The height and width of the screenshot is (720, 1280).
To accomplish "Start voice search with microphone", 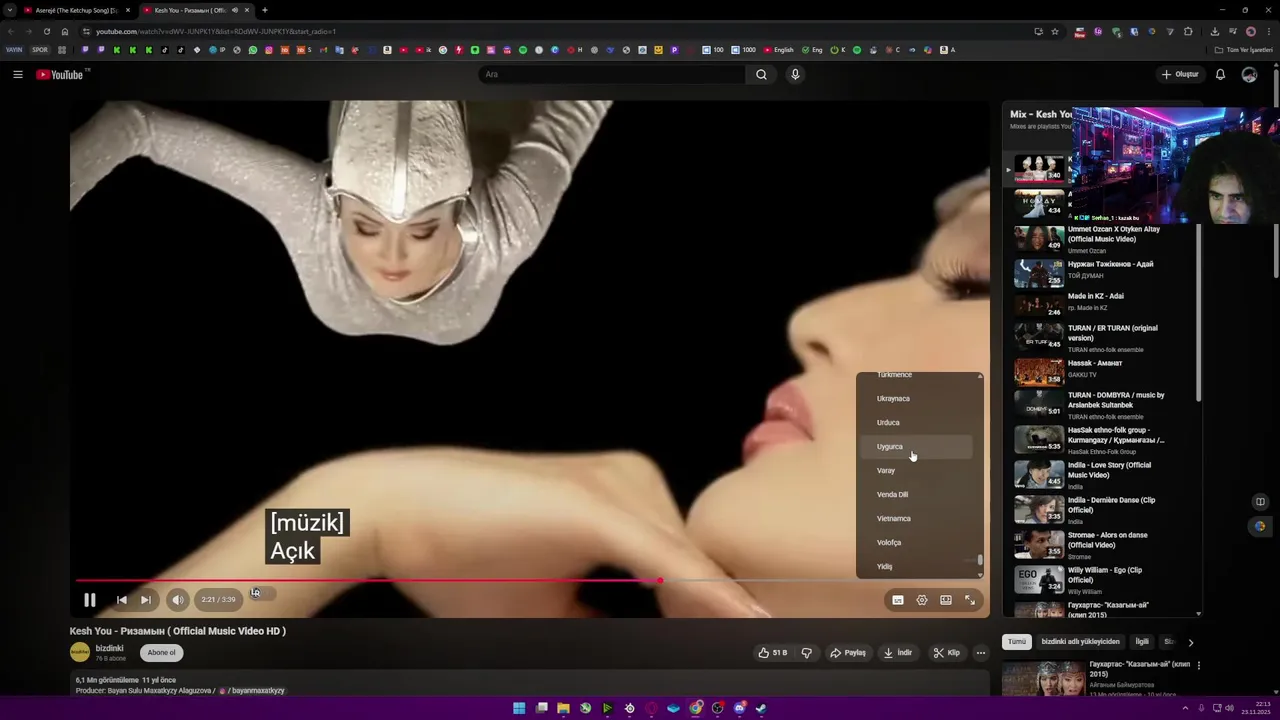I will tap(795, 74).
